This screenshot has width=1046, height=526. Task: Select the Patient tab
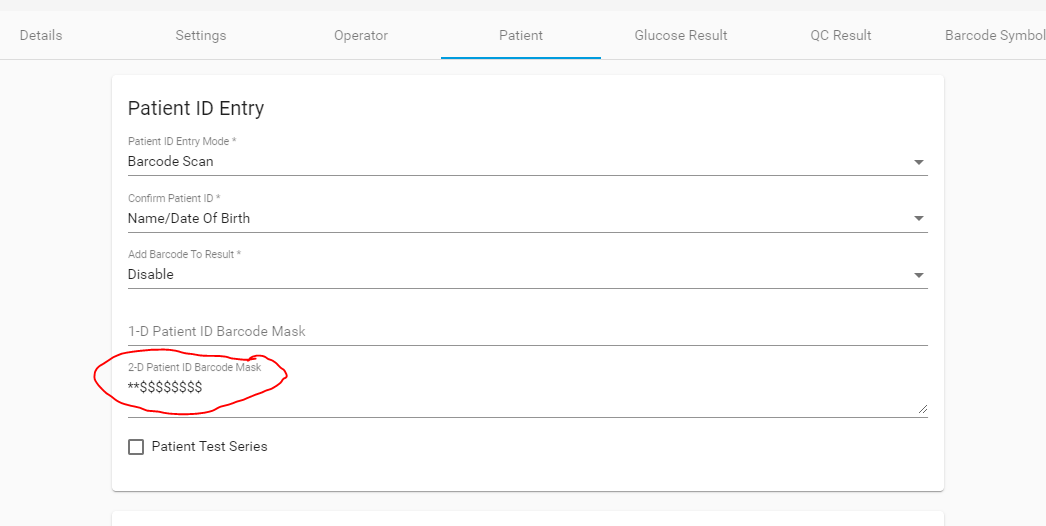pyautogui.click(x=521, y=36)
